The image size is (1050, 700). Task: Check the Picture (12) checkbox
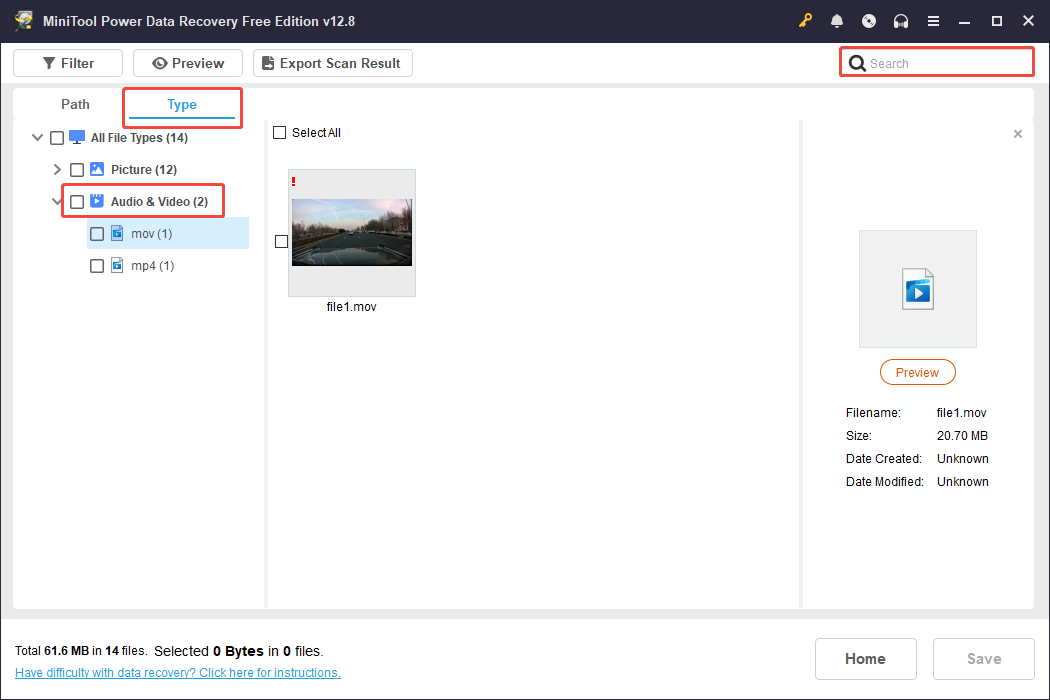point(77,169)
